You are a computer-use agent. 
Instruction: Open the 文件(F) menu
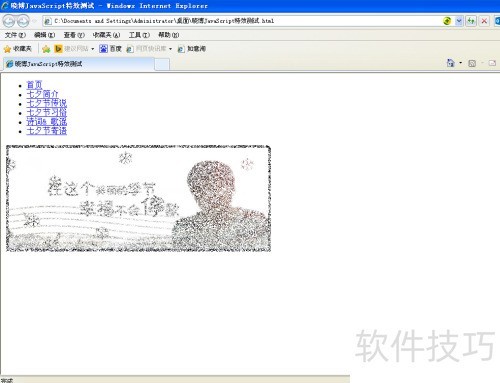pos(15,35)
